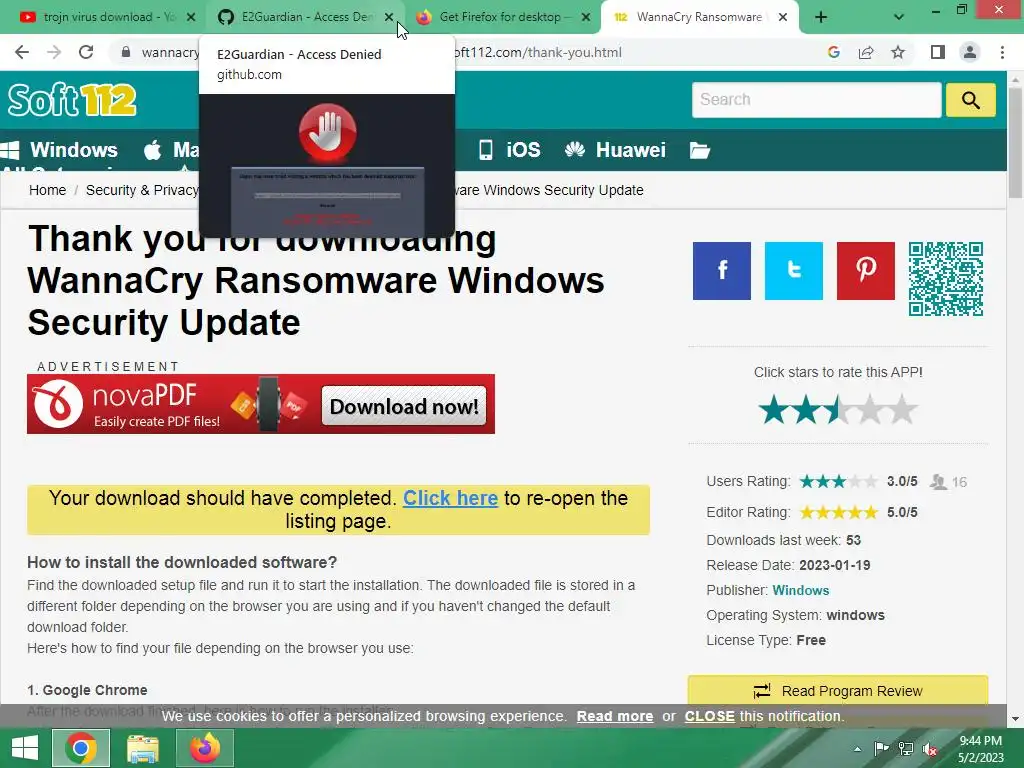CLOSE the cookie notification
Screen dimensions: 1024x768
click(709, 716)
